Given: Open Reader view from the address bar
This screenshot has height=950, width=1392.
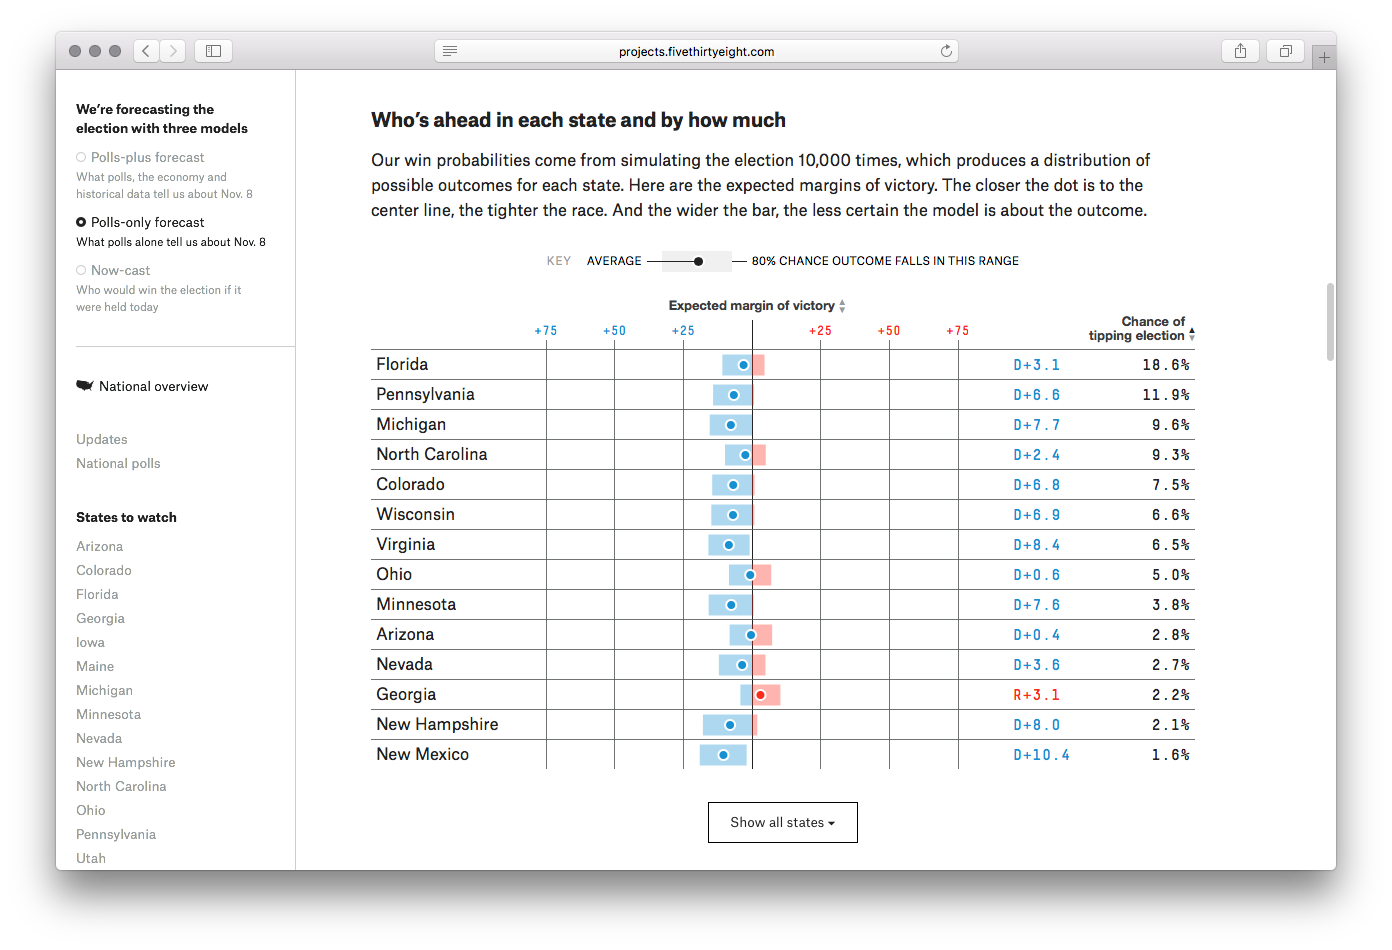Looking at the screenshot, I should tap(449, 50).
